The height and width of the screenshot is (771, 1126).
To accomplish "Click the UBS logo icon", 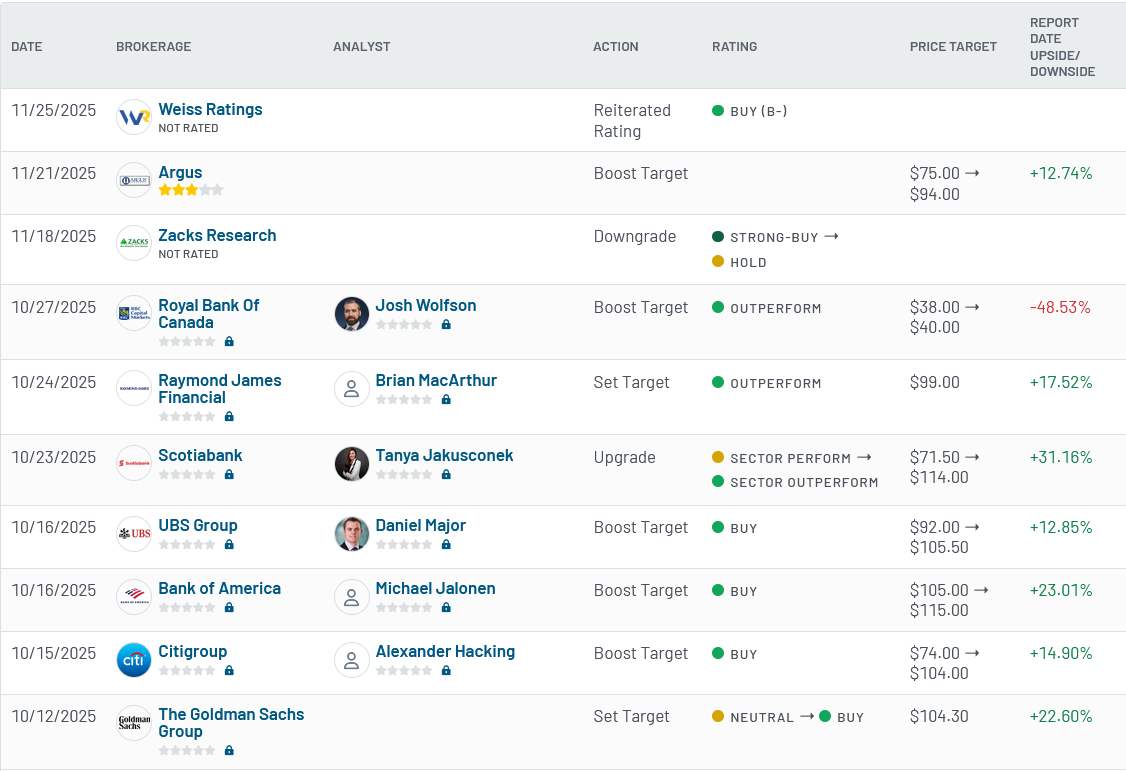I will (134, 533).
